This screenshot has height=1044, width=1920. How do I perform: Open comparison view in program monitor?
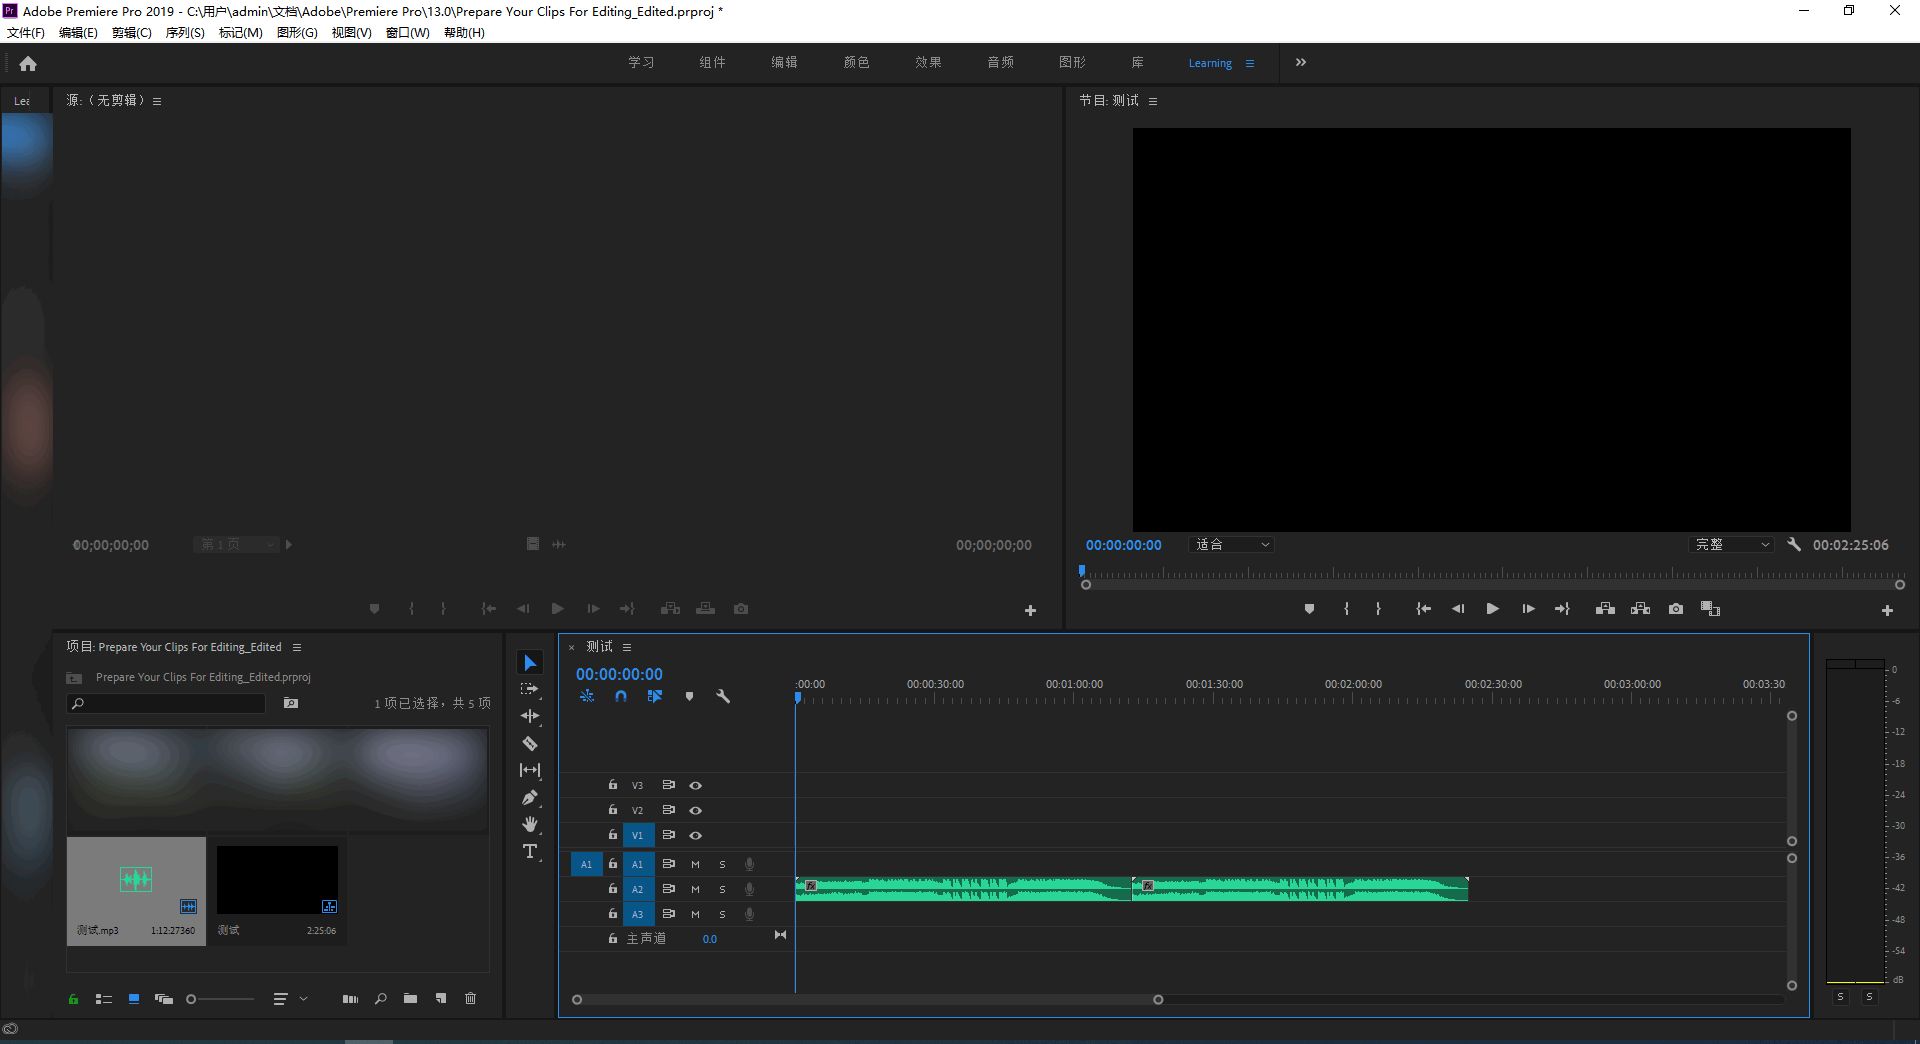(1710, 609)
